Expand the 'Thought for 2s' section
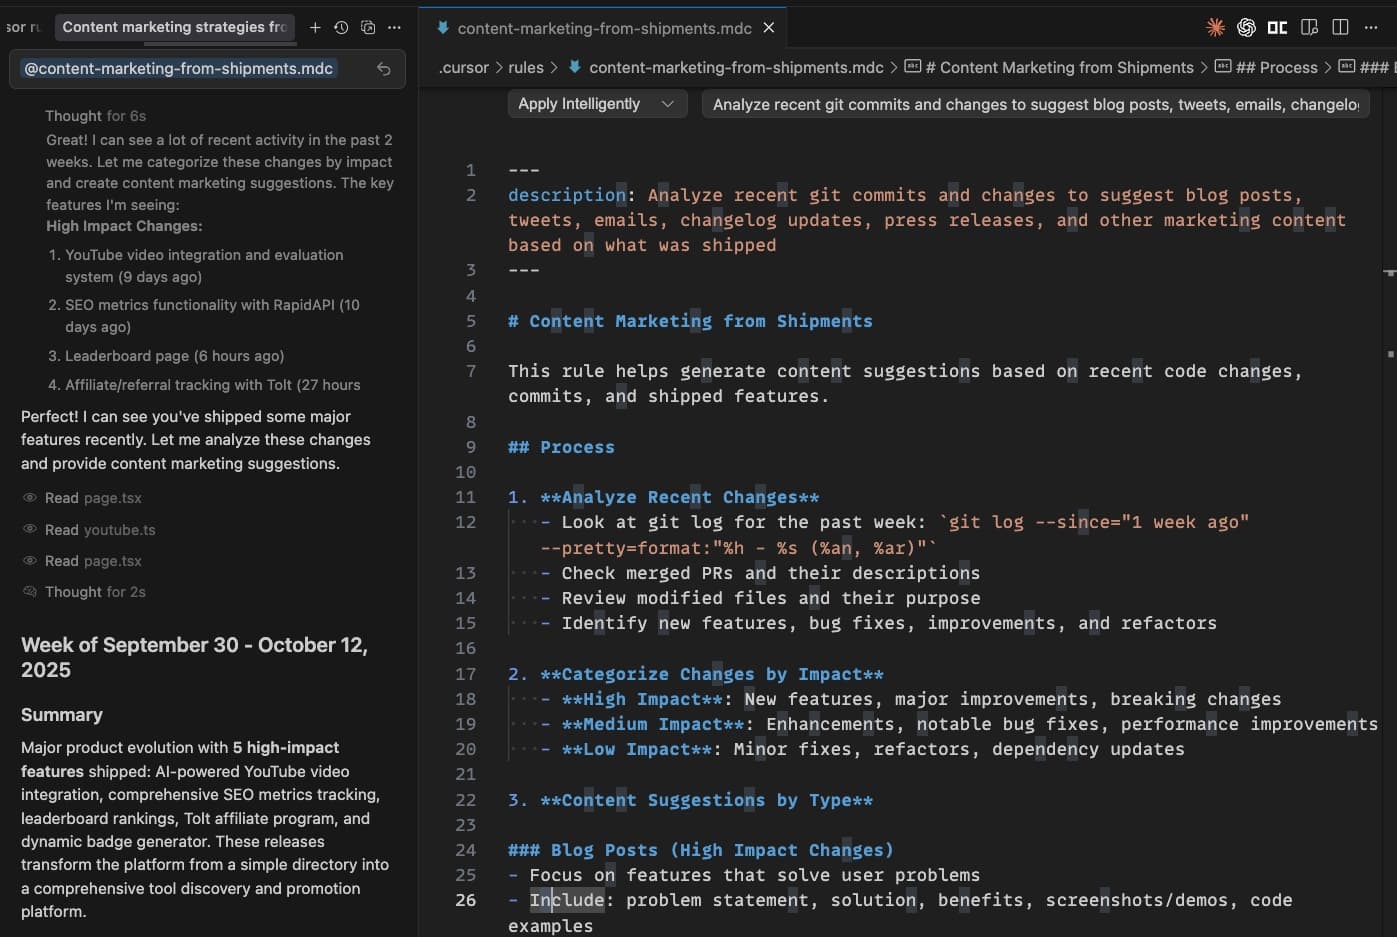Image resolution: width=1397 pixels, height=937 pixels. (x=93, y=591)
